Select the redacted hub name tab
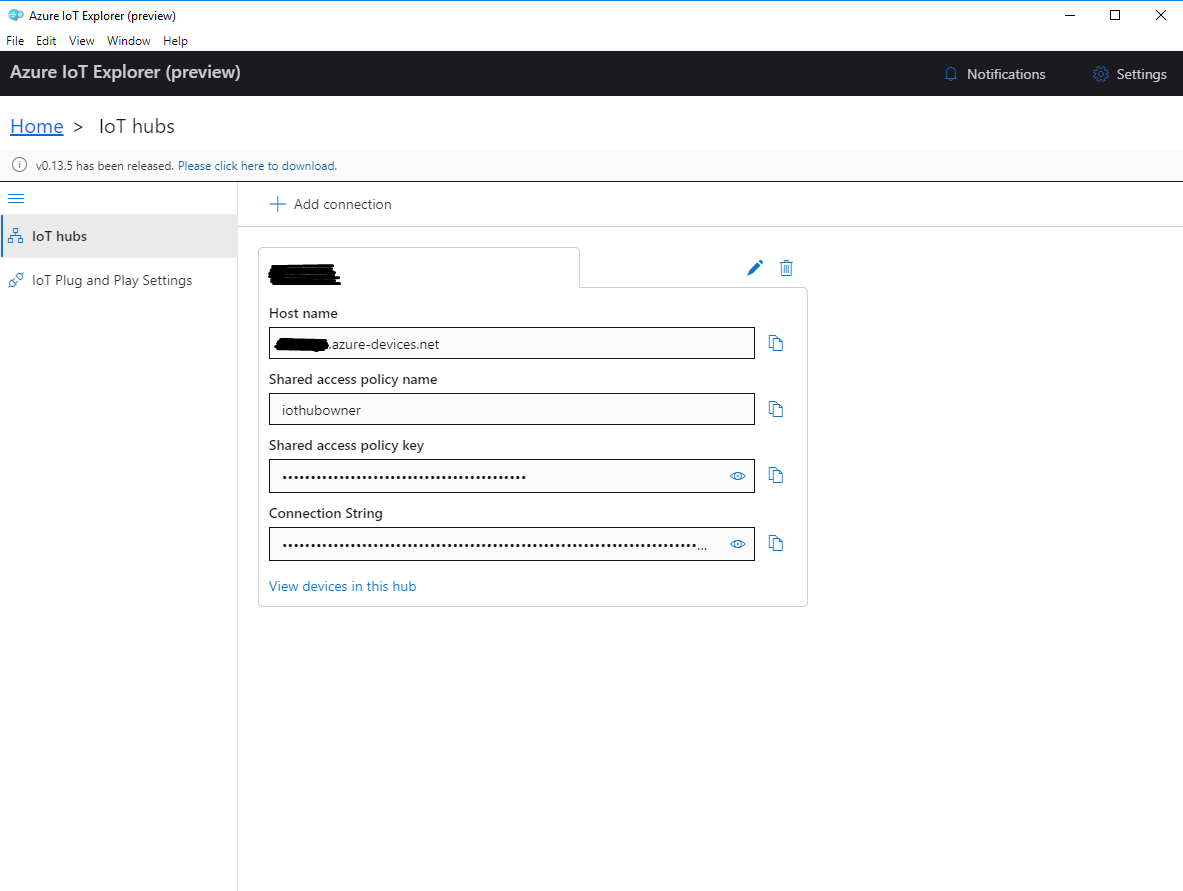The width and height of the screenshot is (1183, 891). click(419, 268)
